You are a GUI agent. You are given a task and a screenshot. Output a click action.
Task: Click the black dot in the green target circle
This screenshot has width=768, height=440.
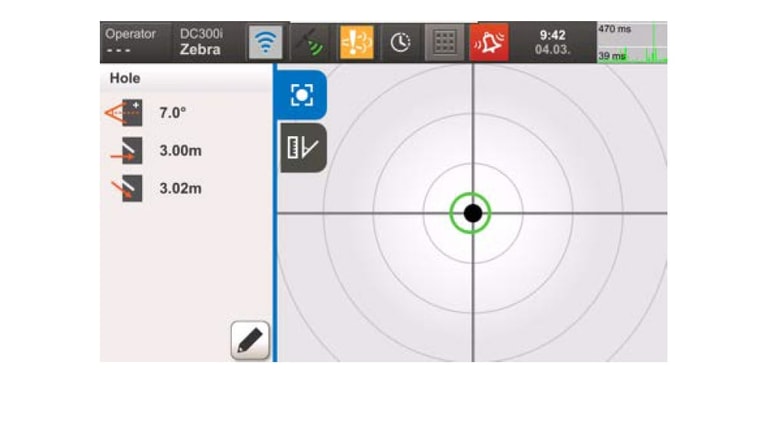[472, 213]
